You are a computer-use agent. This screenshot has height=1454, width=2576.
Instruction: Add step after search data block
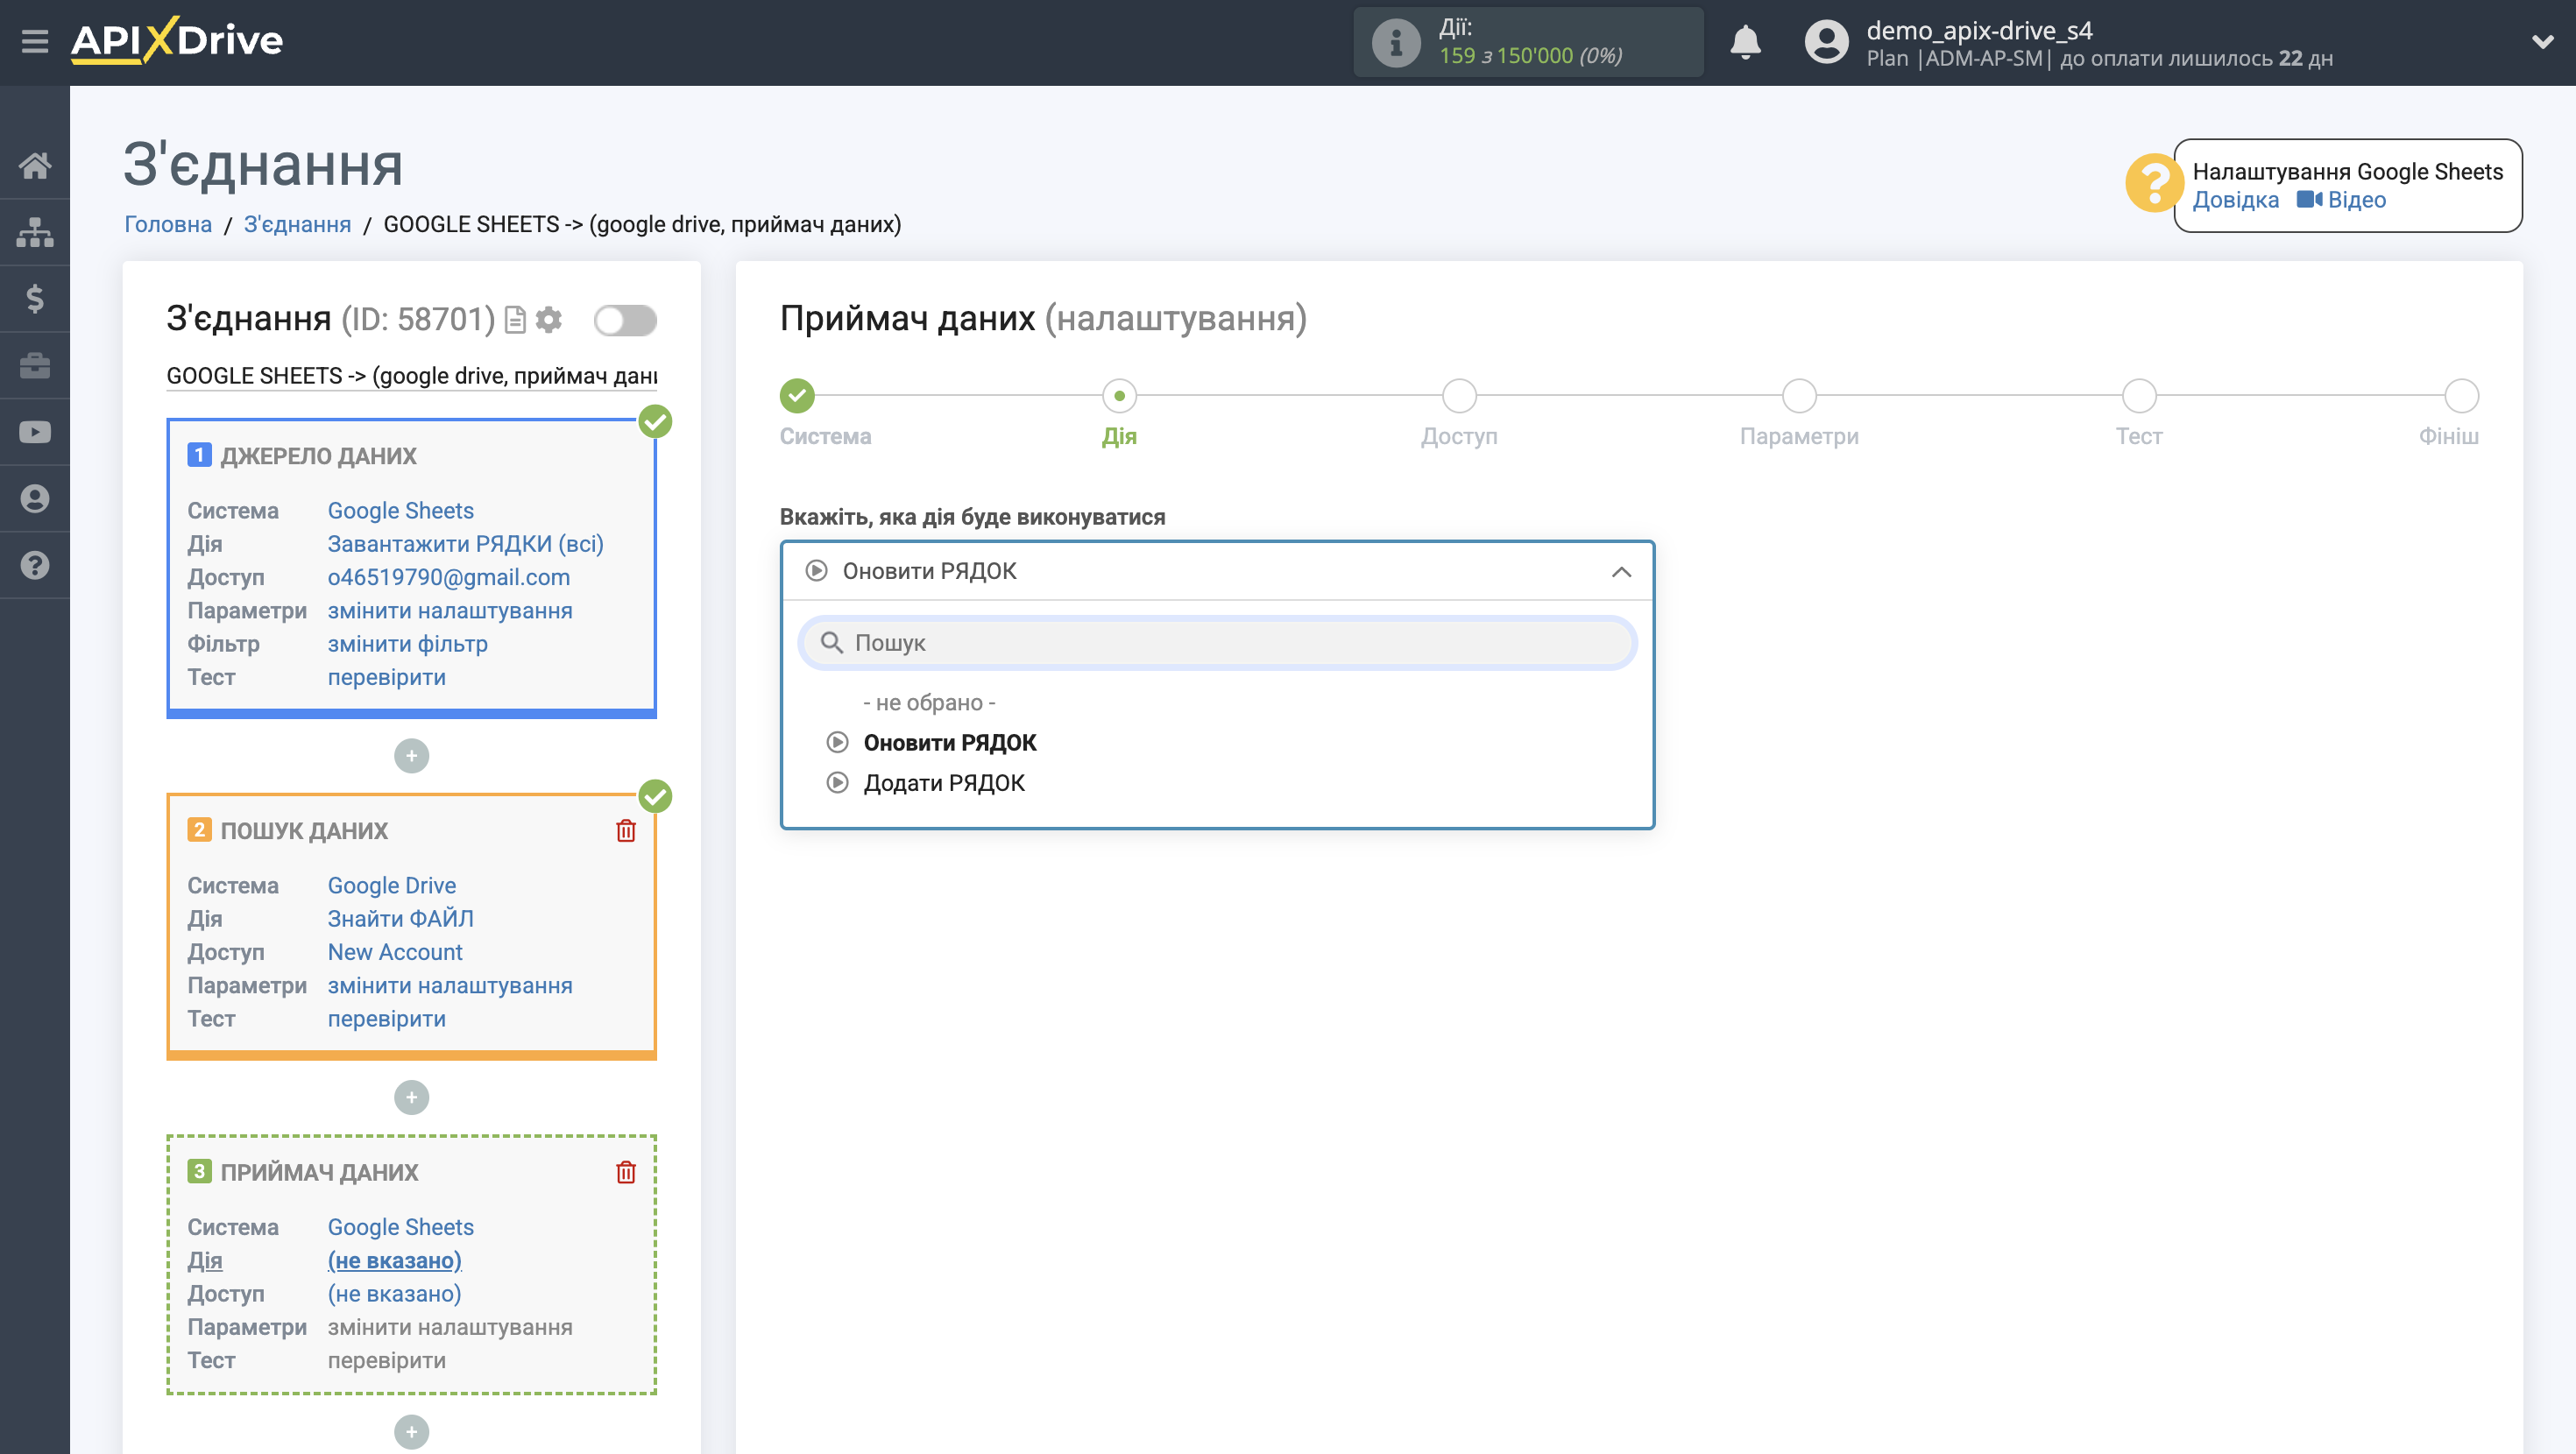coord(411,1098)
